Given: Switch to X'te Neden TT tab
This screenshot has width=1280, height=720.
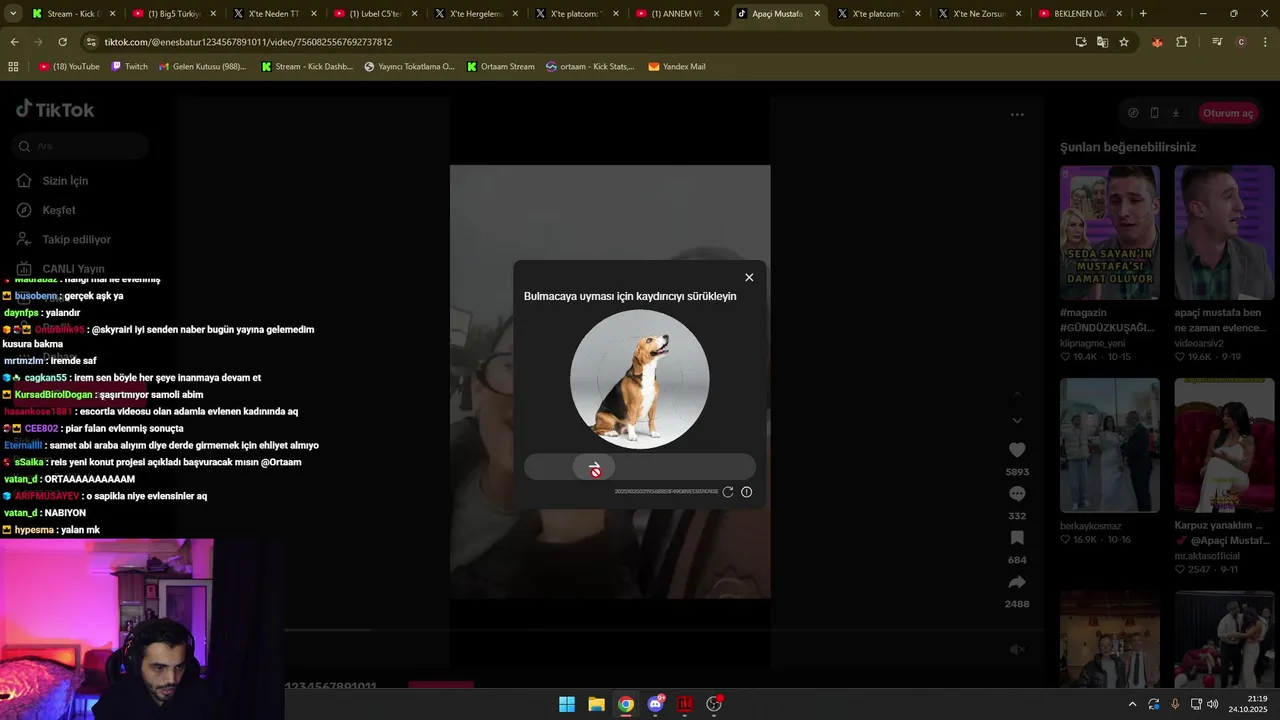Looking at the screenshot, I should click(274, 14).
